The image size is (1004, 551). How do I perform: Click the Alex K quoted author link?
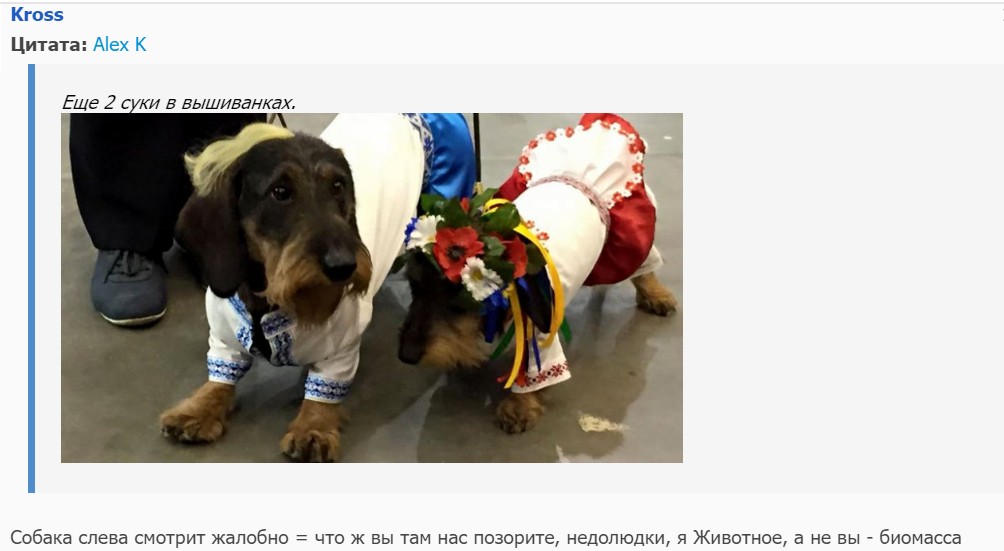(x=120, y=44)
